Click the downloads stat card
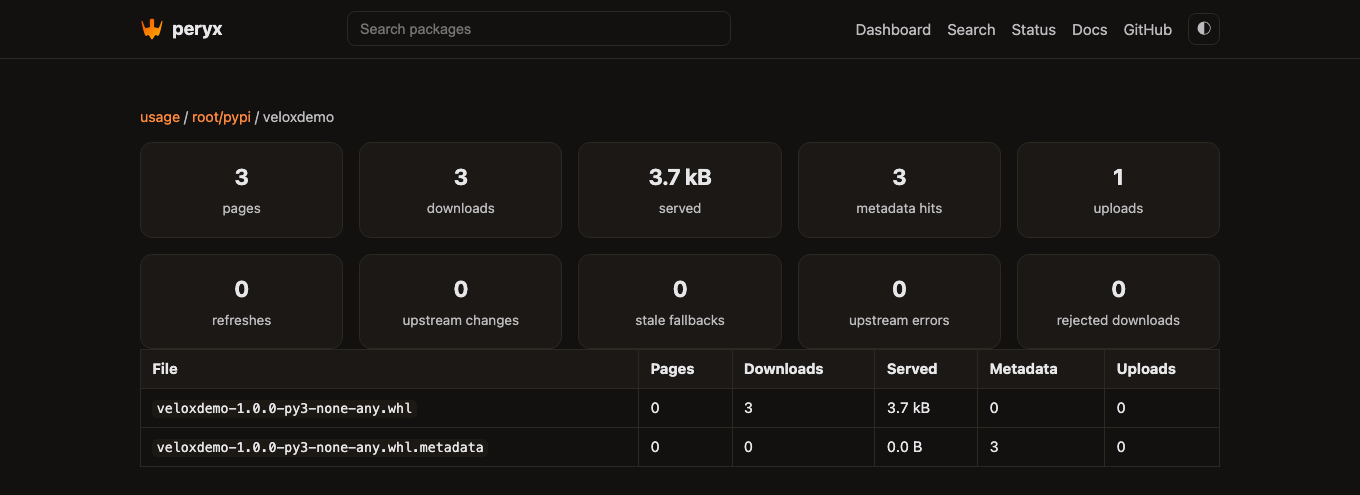This screenshot has height=495, width=1360. tap(460, 190)
